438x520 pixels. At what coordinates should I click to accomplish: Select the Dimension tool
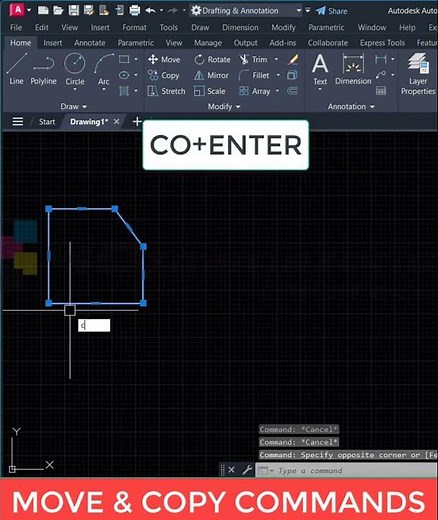pos(353,69)
